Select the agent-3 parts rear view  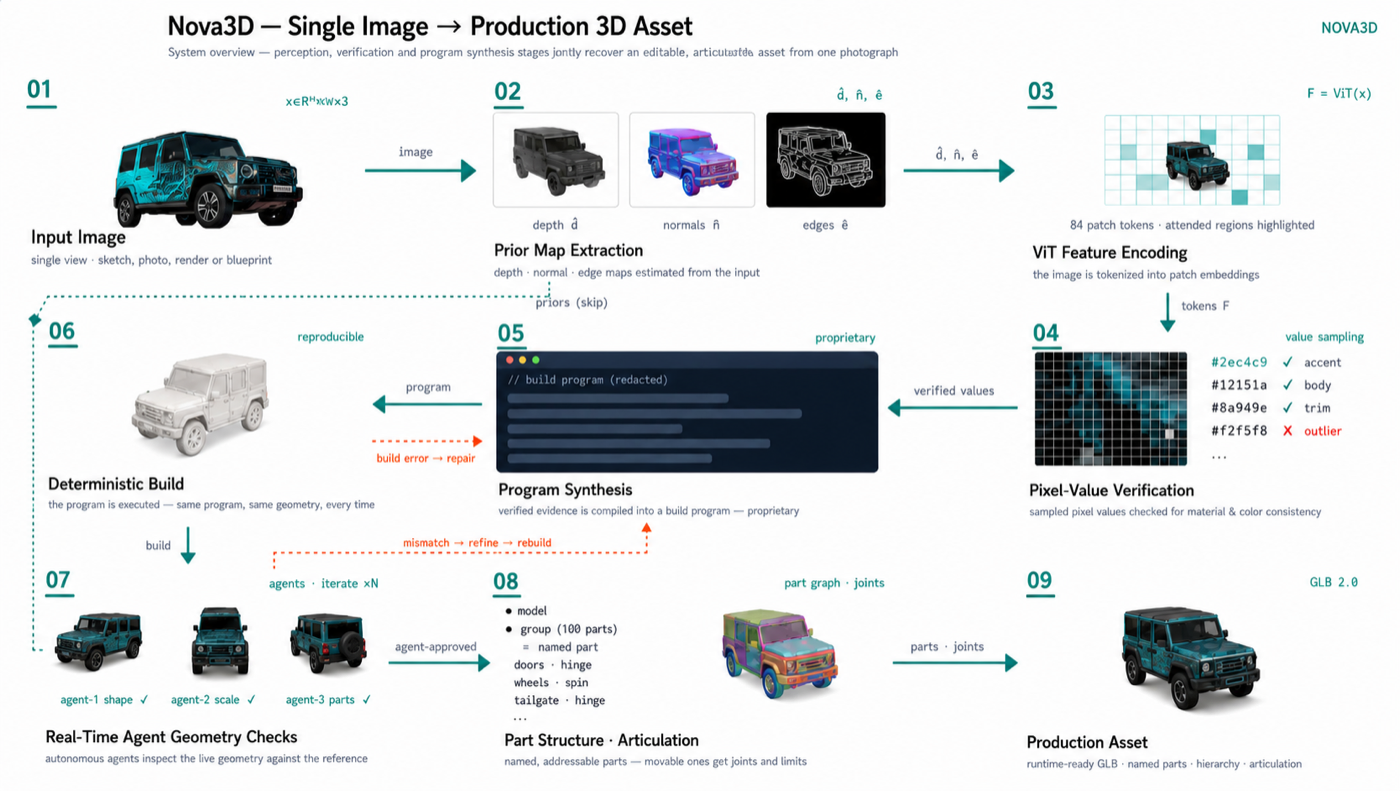tap(328, 642)
